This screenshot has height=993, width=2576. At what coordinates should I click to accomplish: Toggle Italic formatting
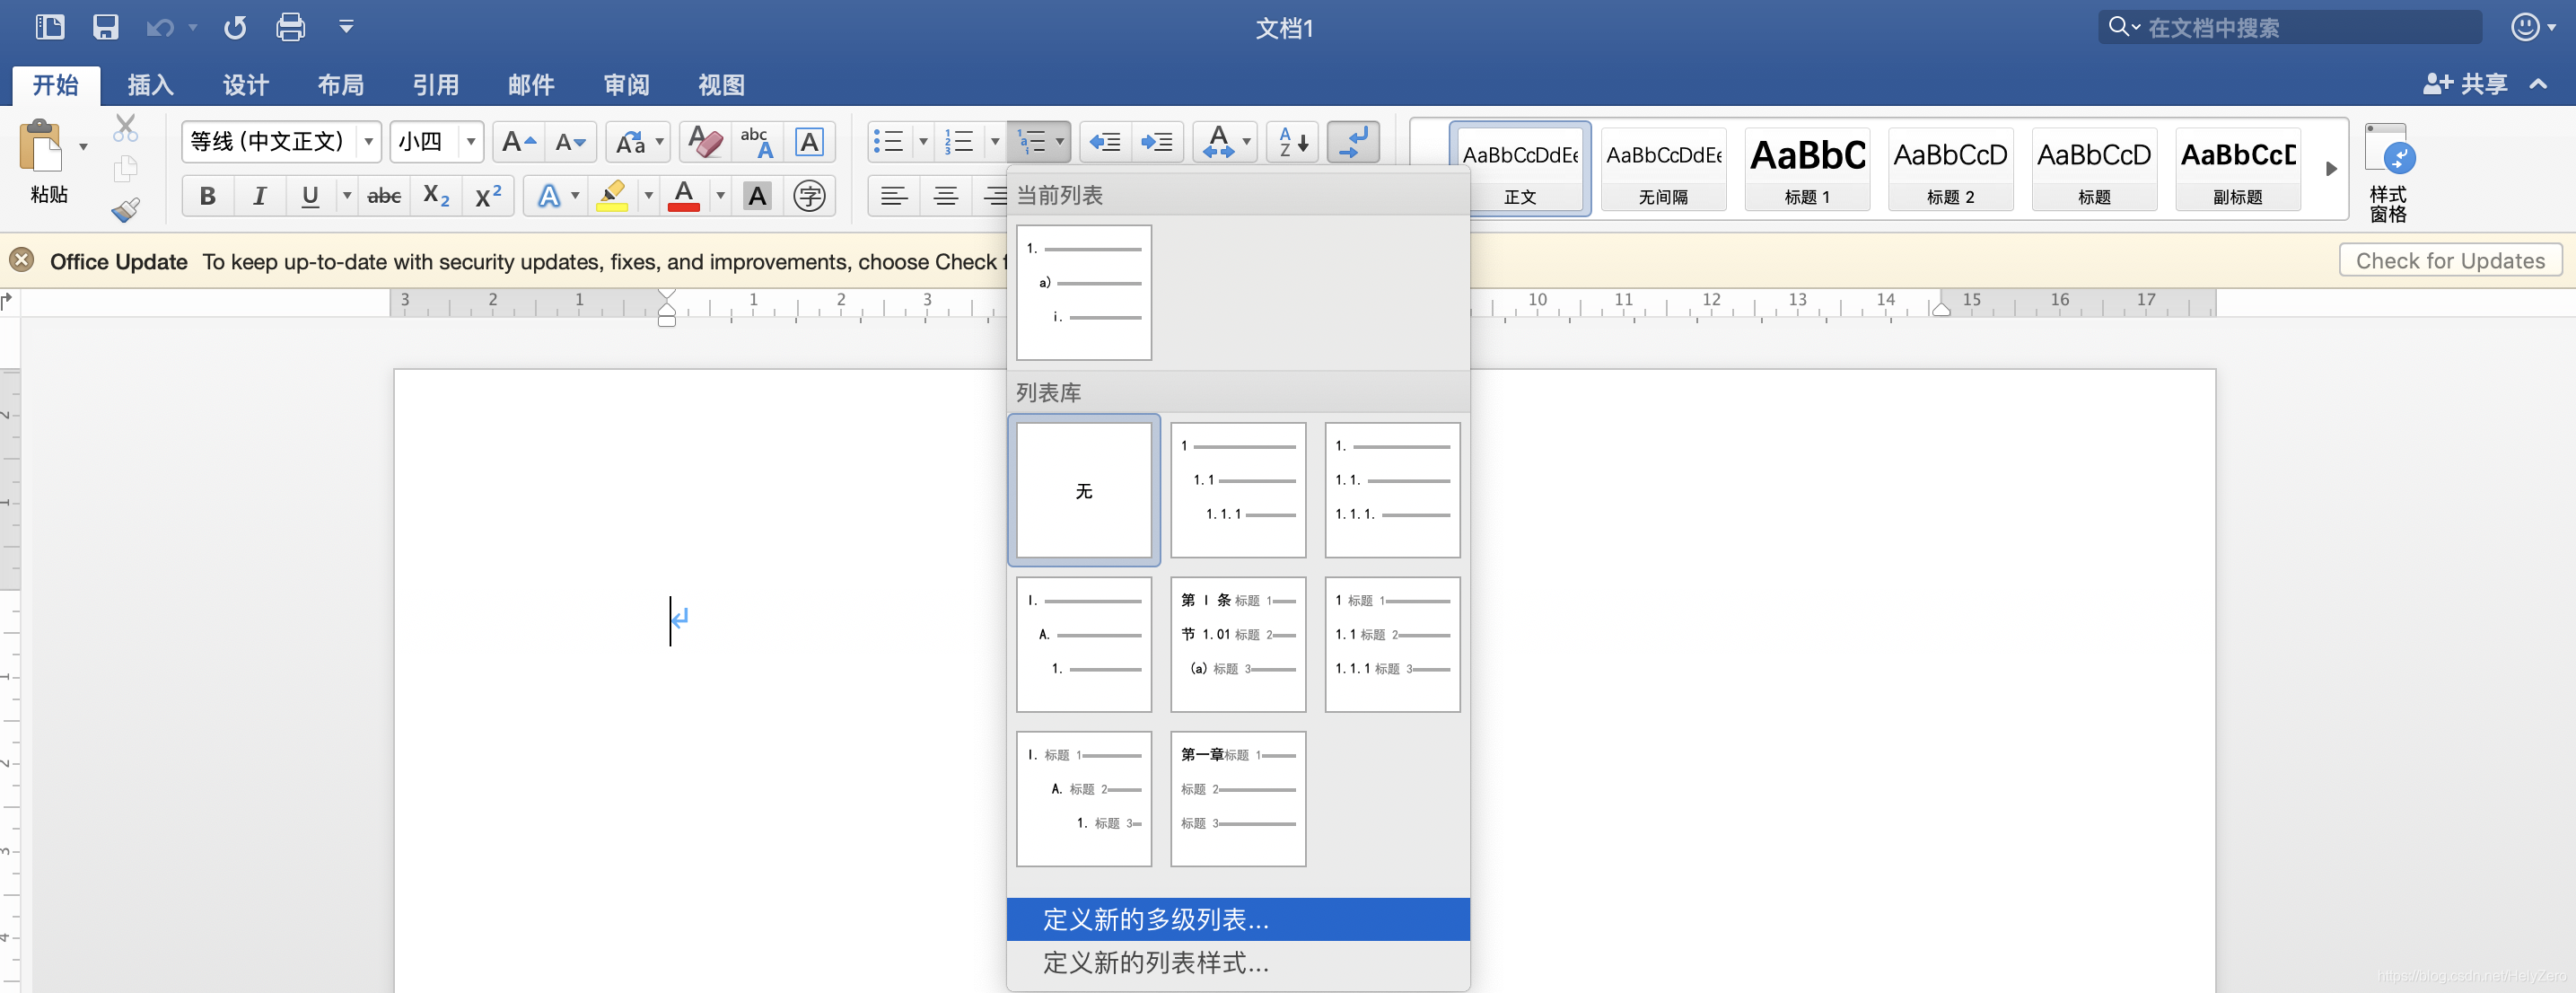tap(259, 196)
